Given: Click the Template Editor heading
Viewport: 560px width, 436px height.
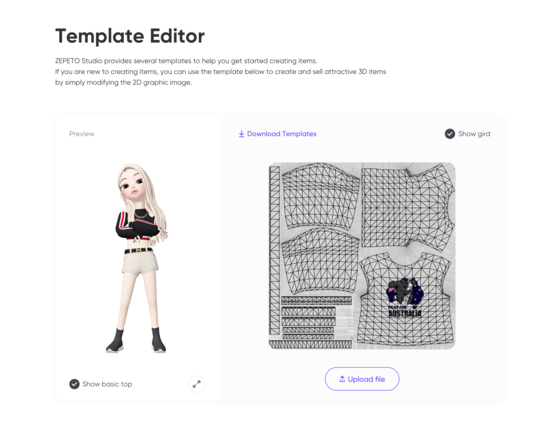Looking at the screenshot, I should coord(130,36).
